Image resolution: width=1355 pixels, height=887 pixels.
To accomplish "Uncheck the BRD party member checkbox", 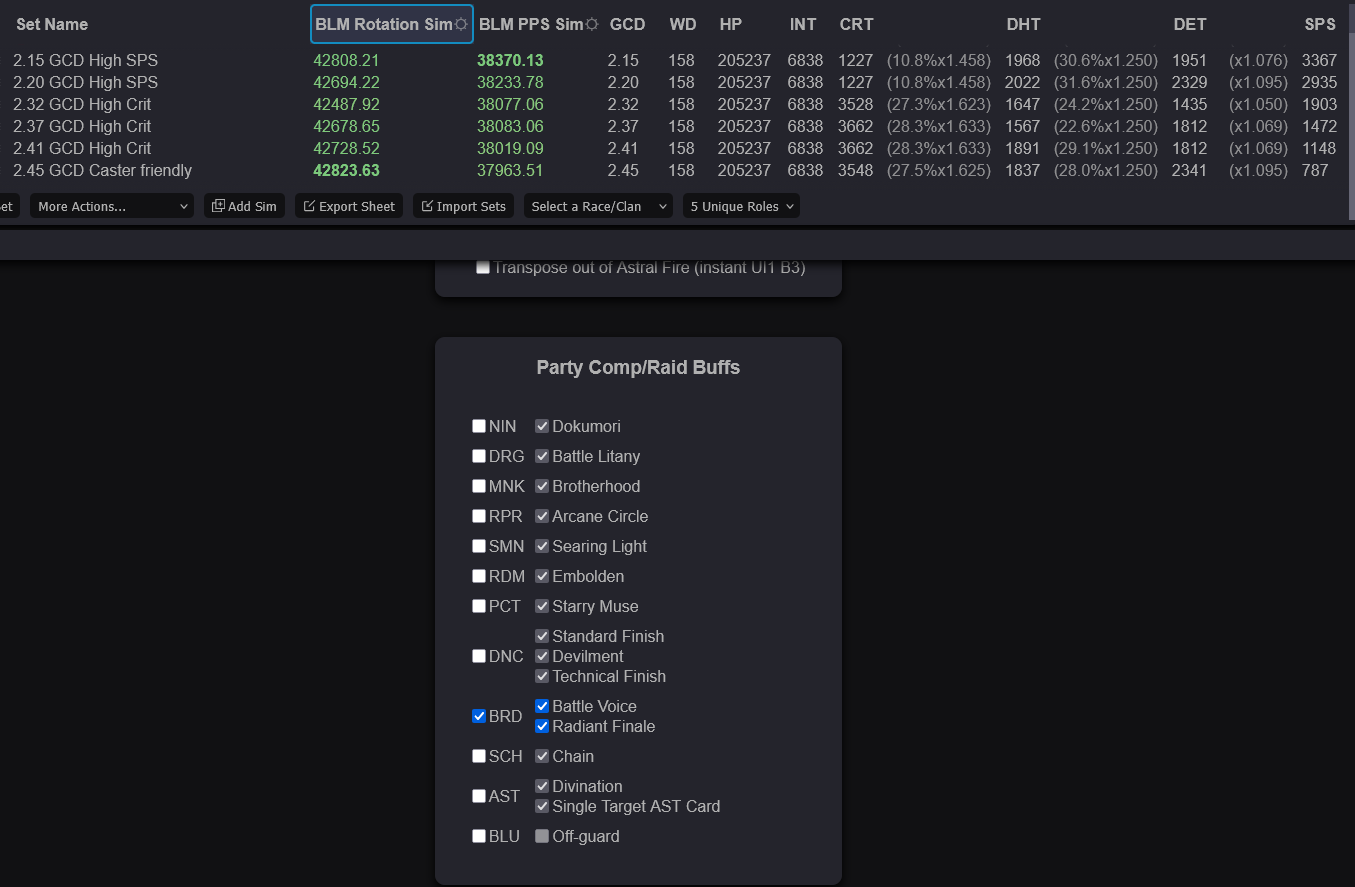I will pyautogui.click(x=479, y=716).
